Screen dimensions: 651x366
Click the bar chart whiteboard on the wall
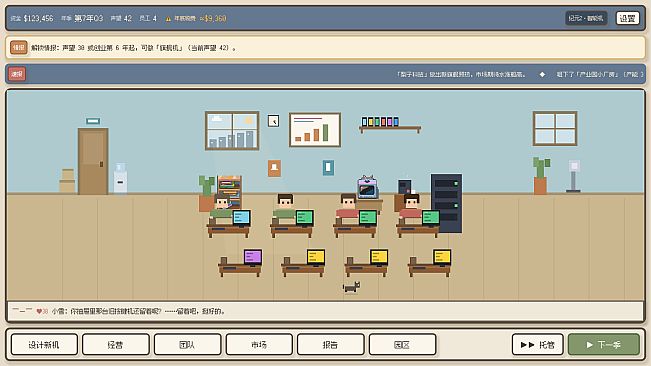[315, 130]
